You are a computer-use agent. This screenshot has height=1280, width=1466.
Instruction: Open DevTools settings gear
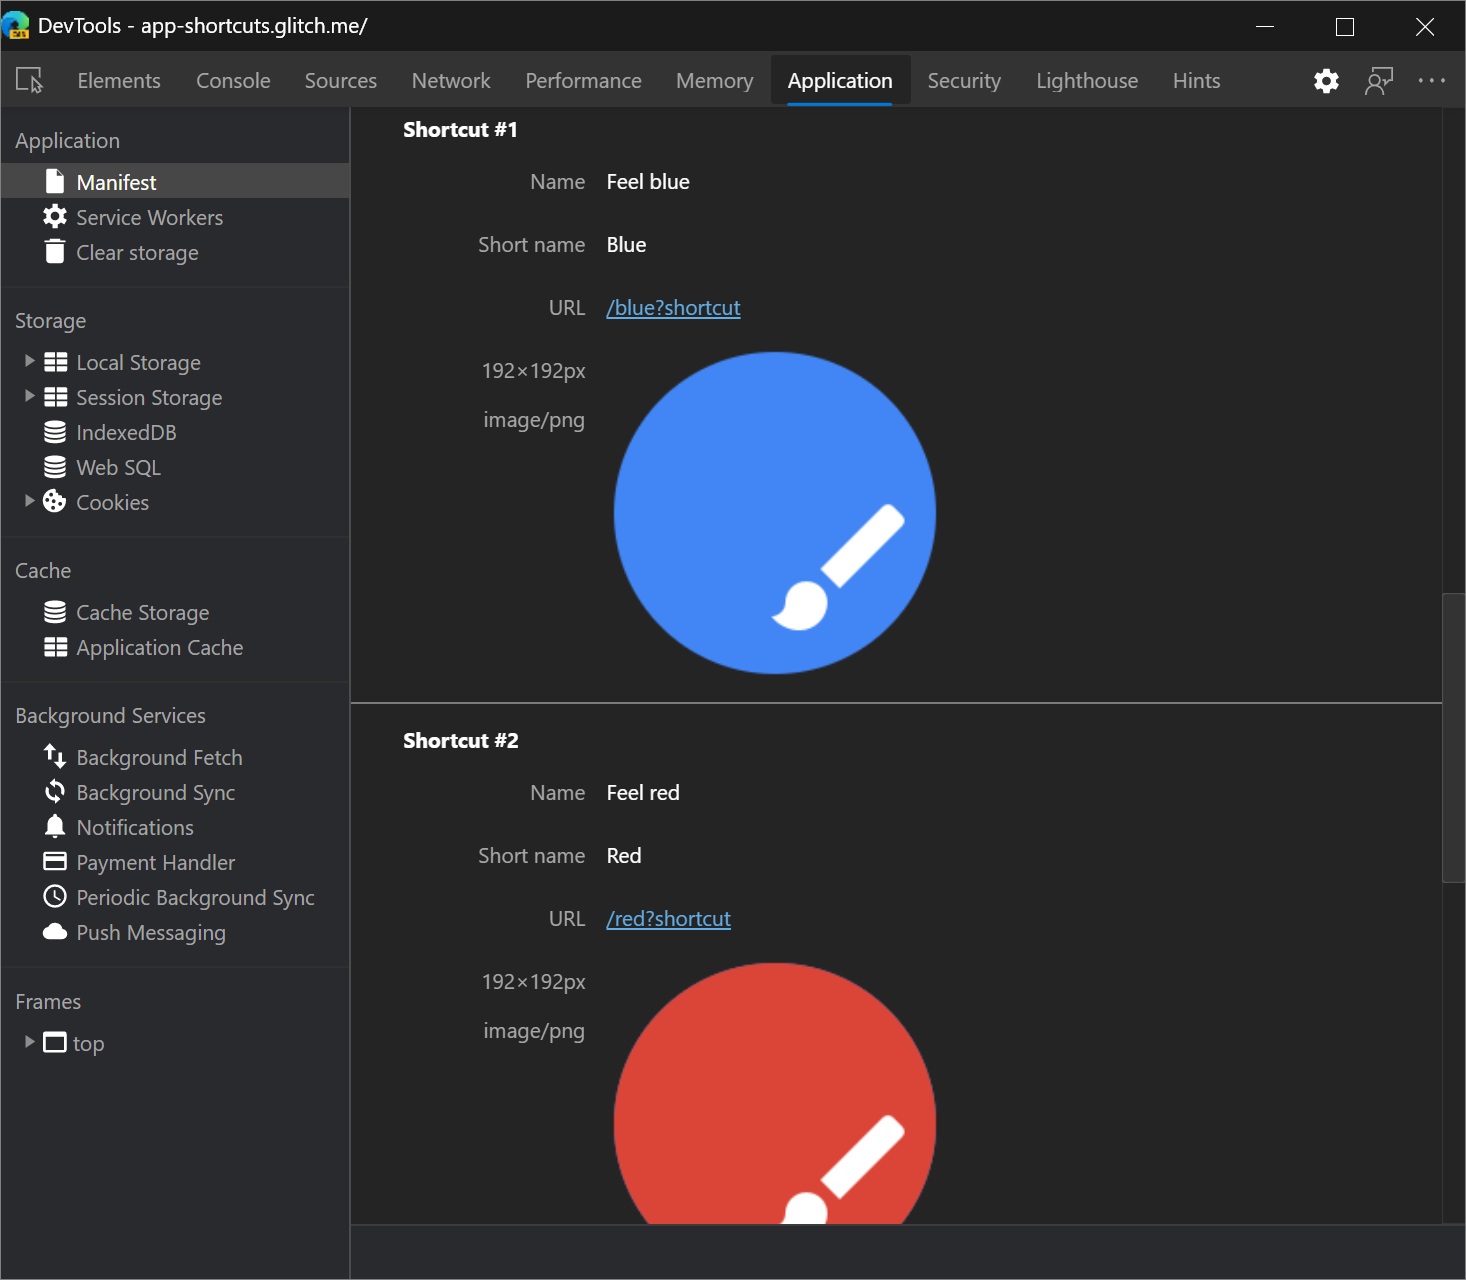tap(1326, 80)
